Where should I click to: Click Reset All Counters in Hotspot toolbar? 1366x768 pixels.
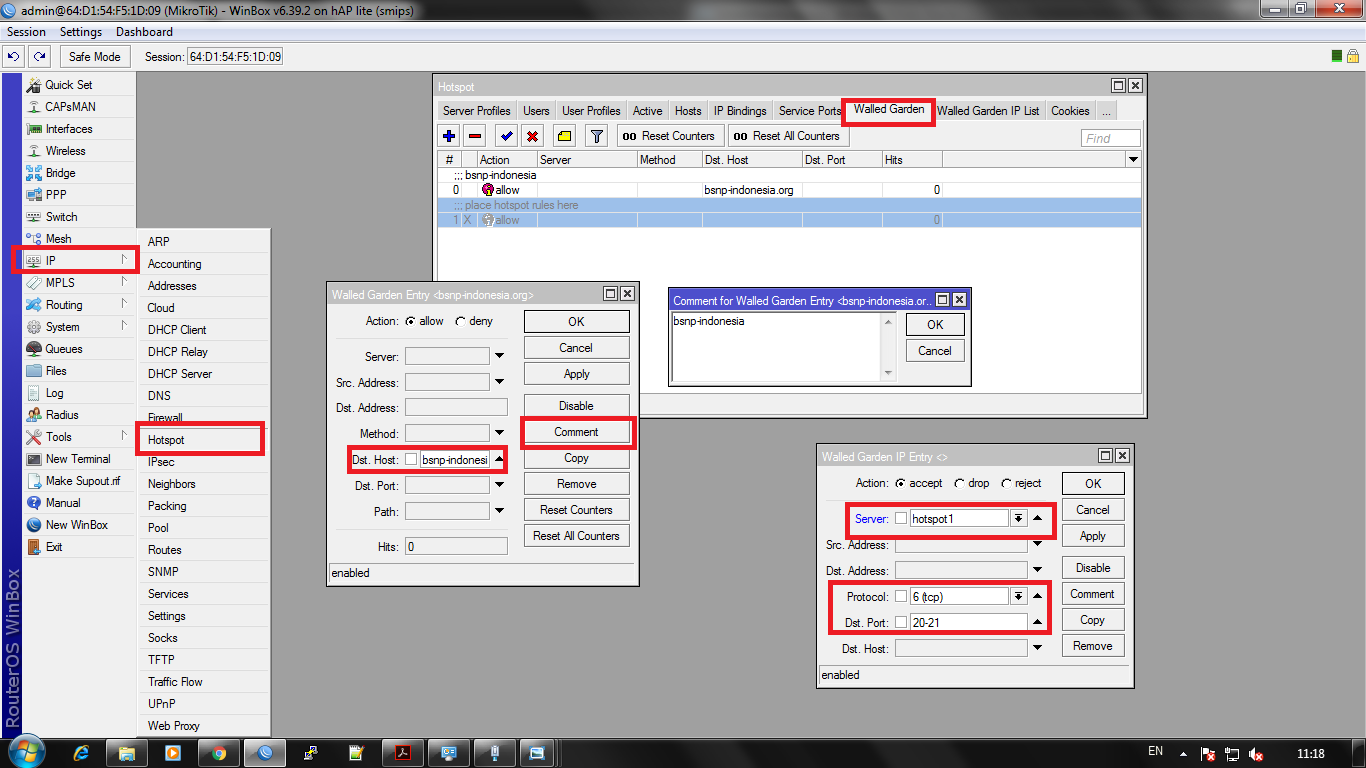786,136
